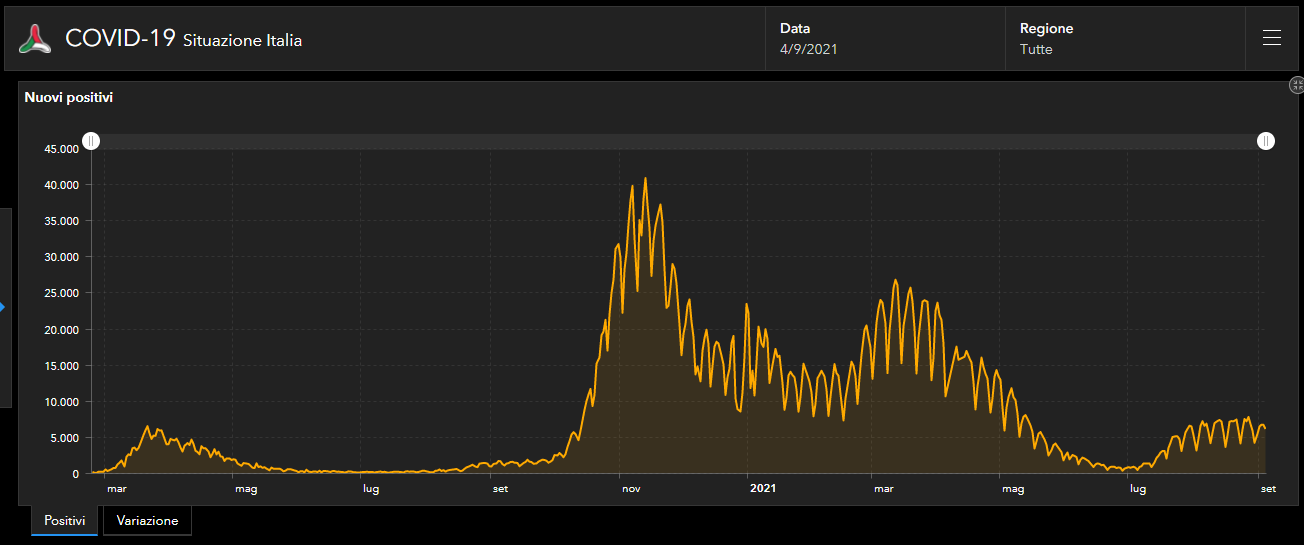Click the Protezione Civile logo icon

click(35, 39)
